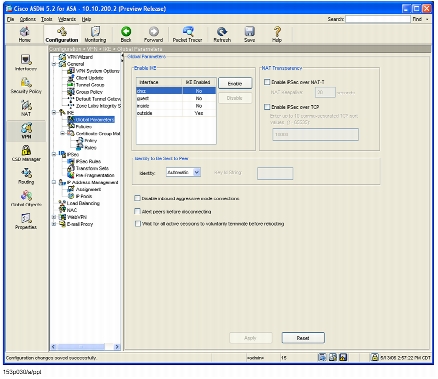Click the third status bar icon
The width and height of the screenshot is (438, 379).
pyautogui.click(x=343, y=357)
